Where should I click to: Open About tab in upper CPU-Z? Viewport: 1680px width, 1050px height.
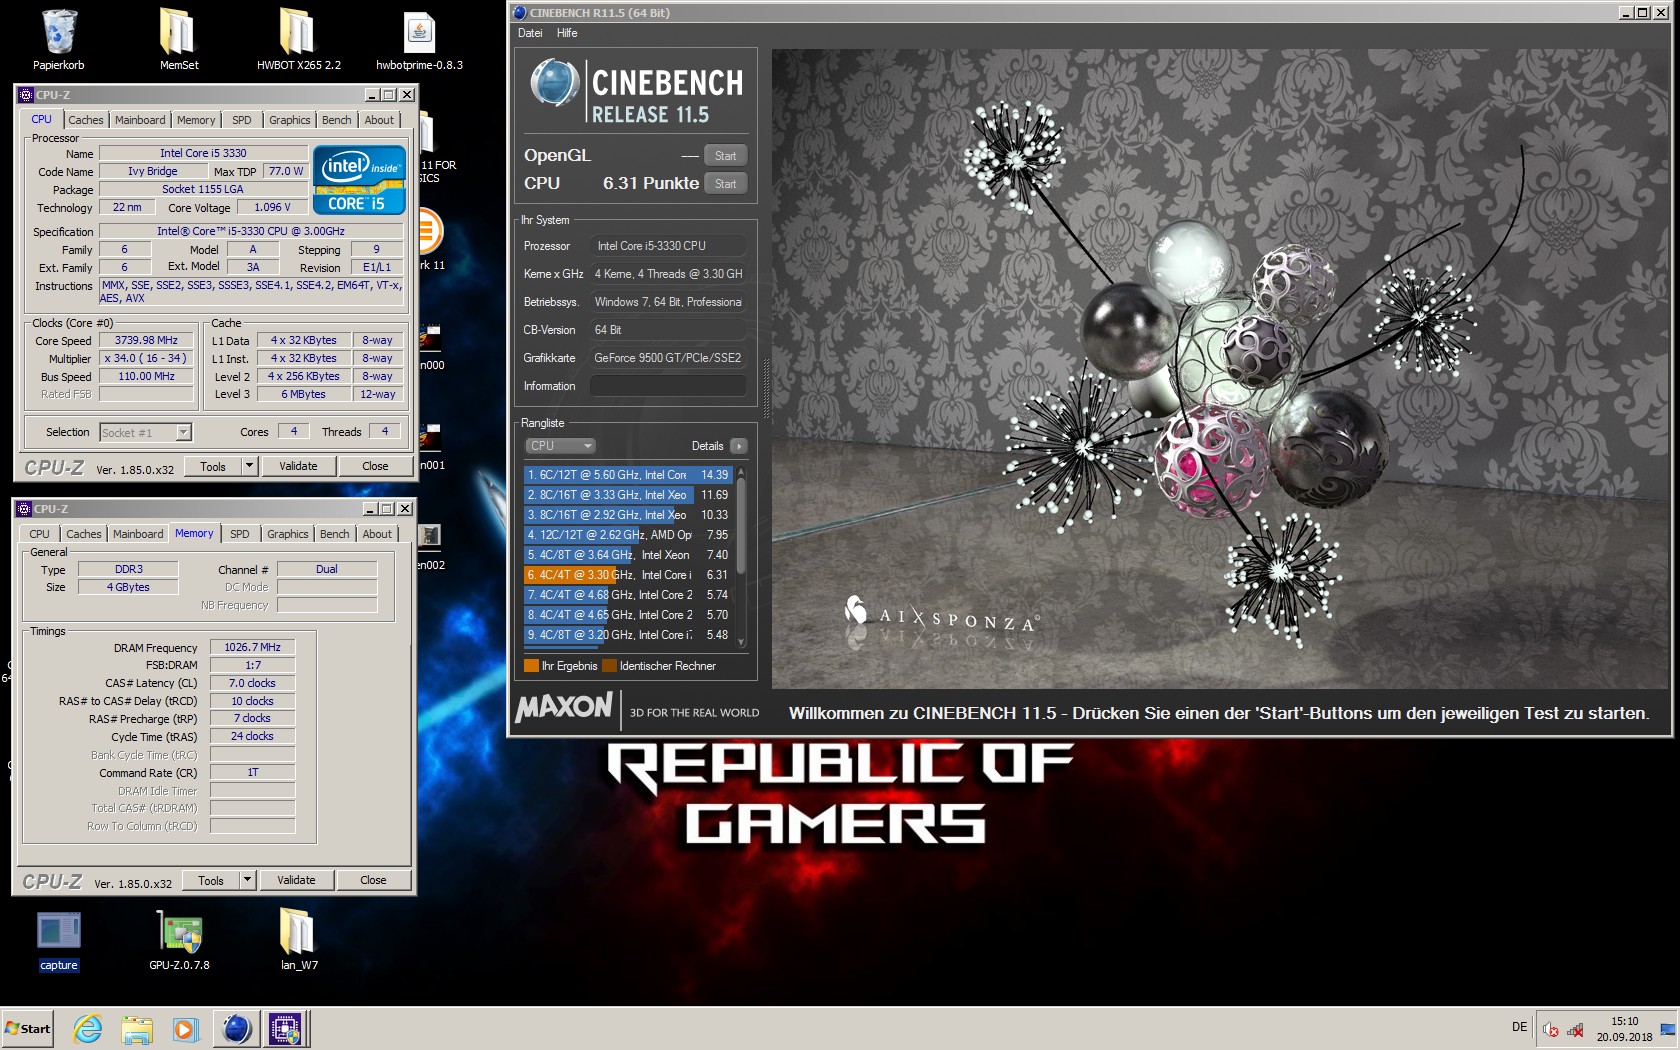click(379, 120)
